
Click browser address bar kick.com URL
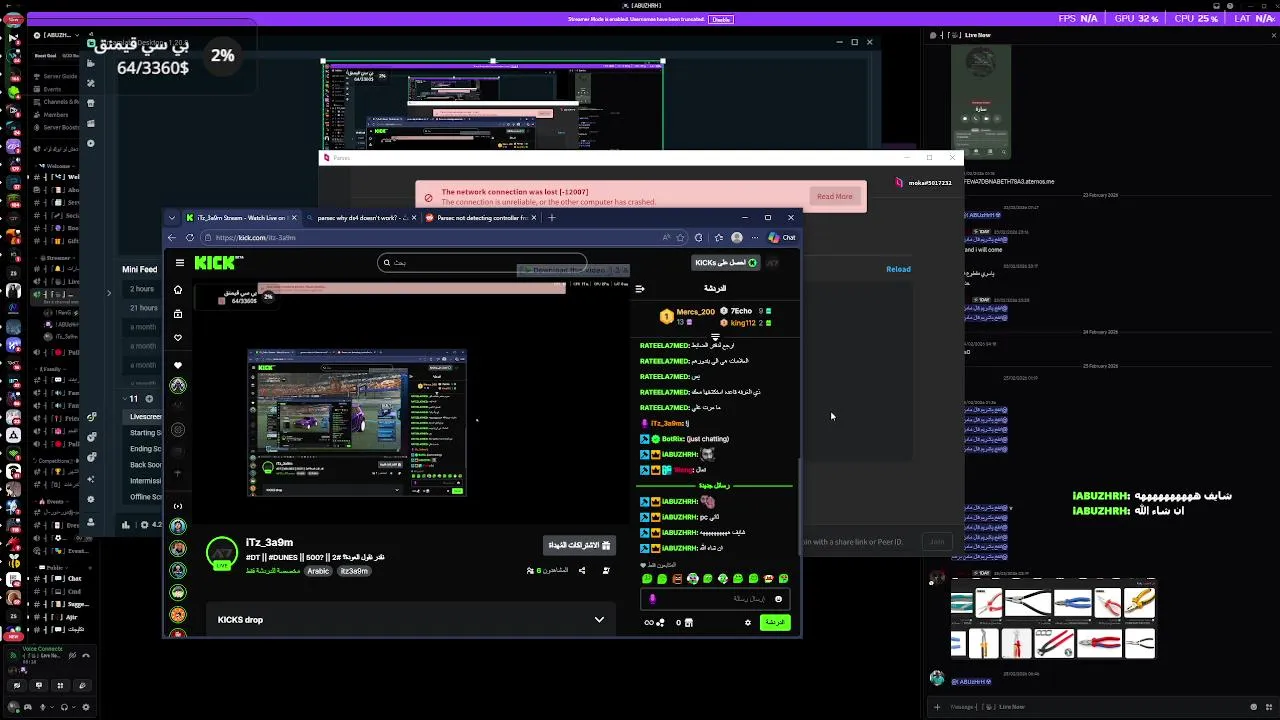(256, 238)
